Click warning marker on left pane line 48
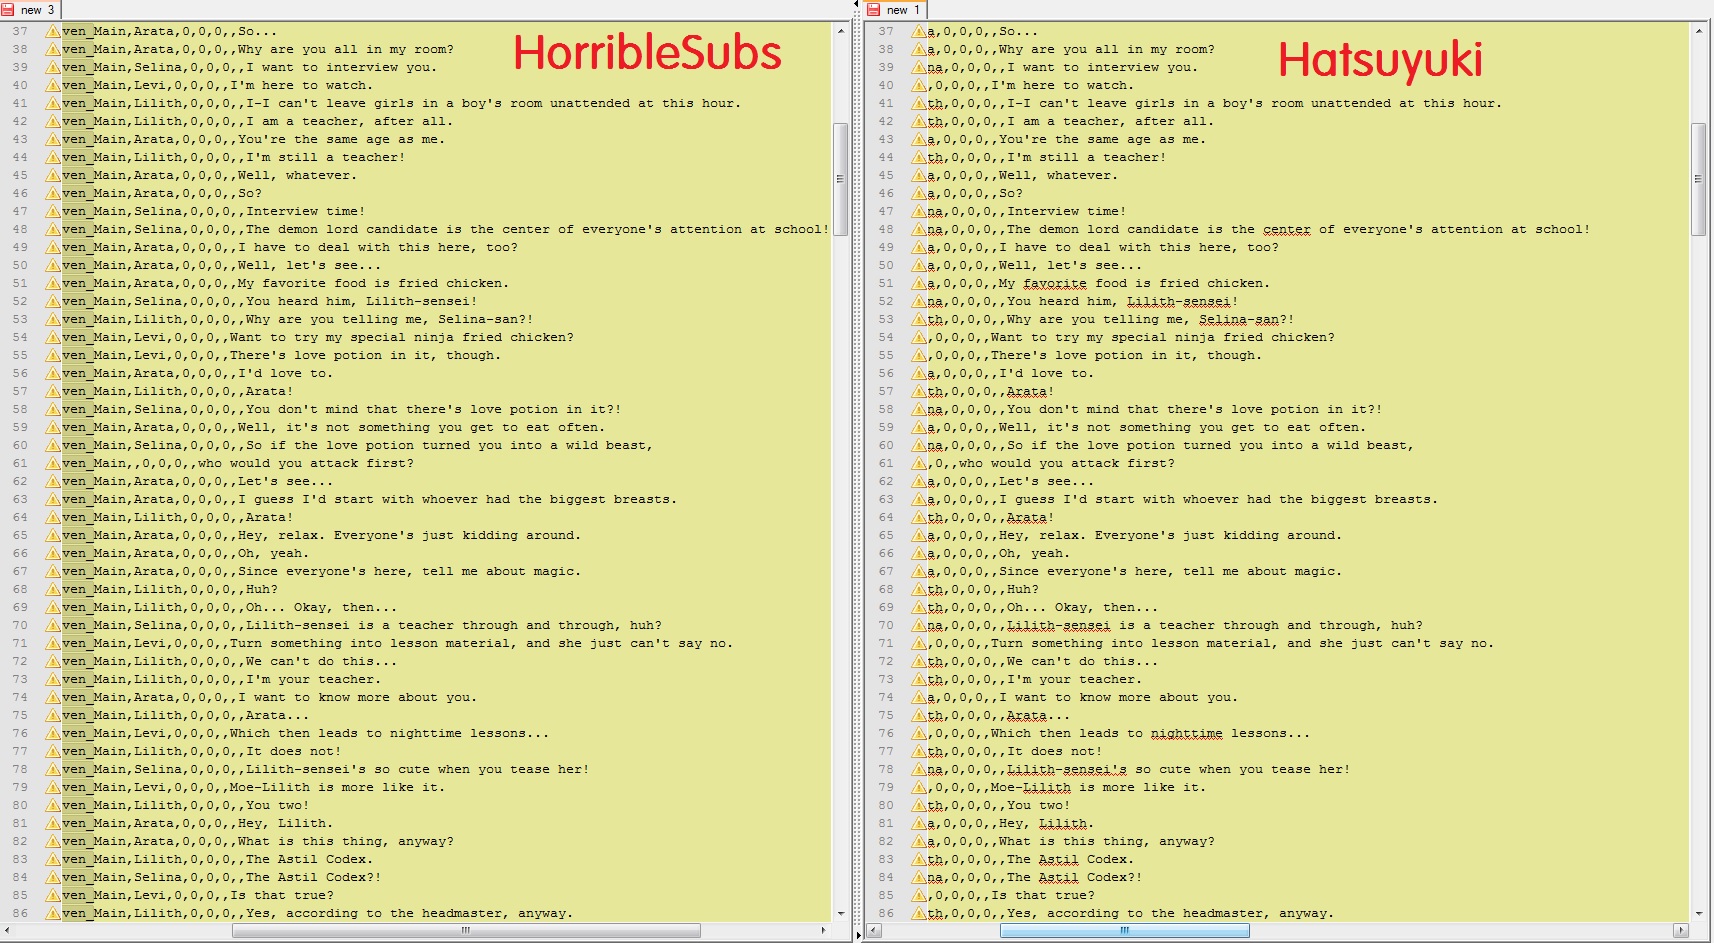The width and height of the screenshot is (1714, 943). click(x=53, y=229)
